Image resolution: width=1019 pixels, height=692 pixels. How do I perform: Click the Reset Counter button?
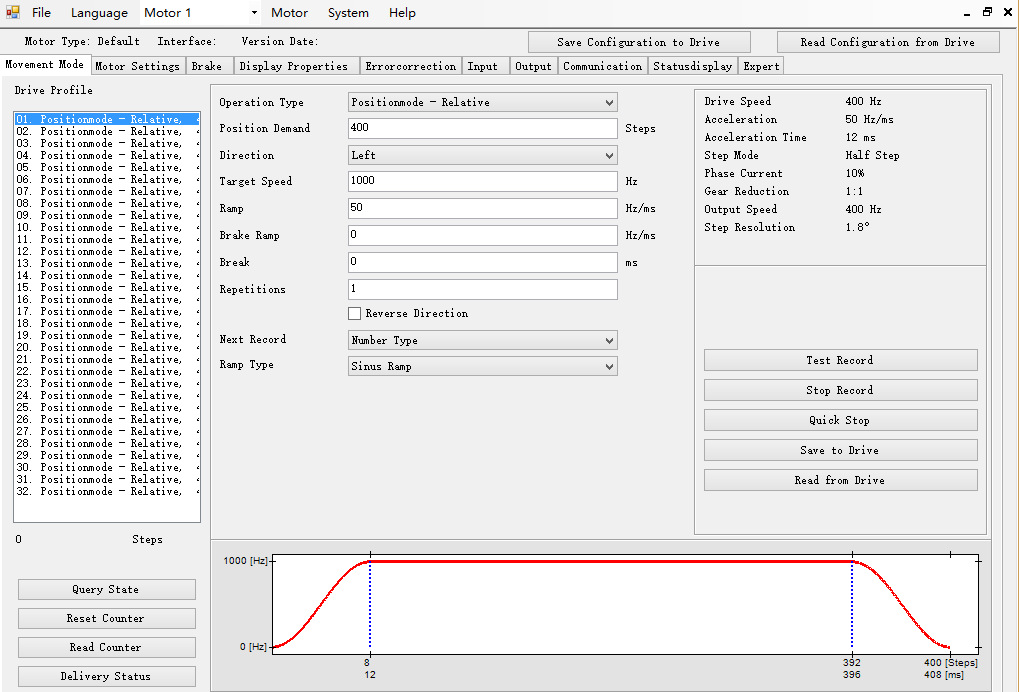pyautogui.click(x=106, y=618)
